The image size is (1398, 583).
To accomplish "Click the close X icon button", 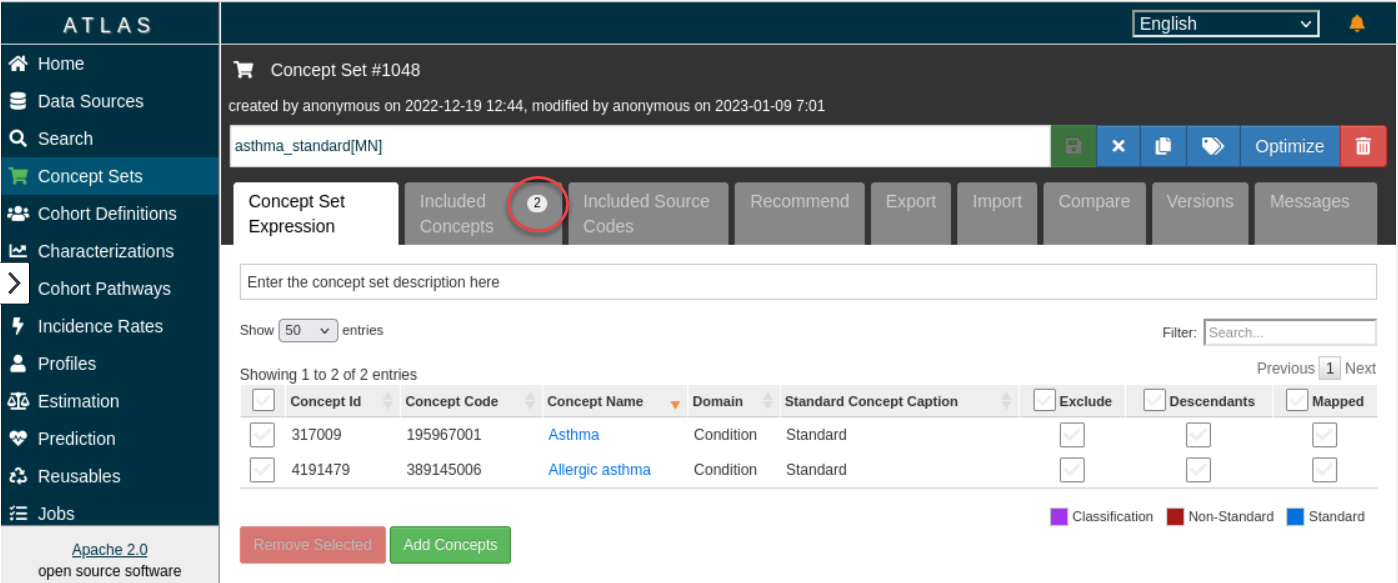I will point(1119,146).
